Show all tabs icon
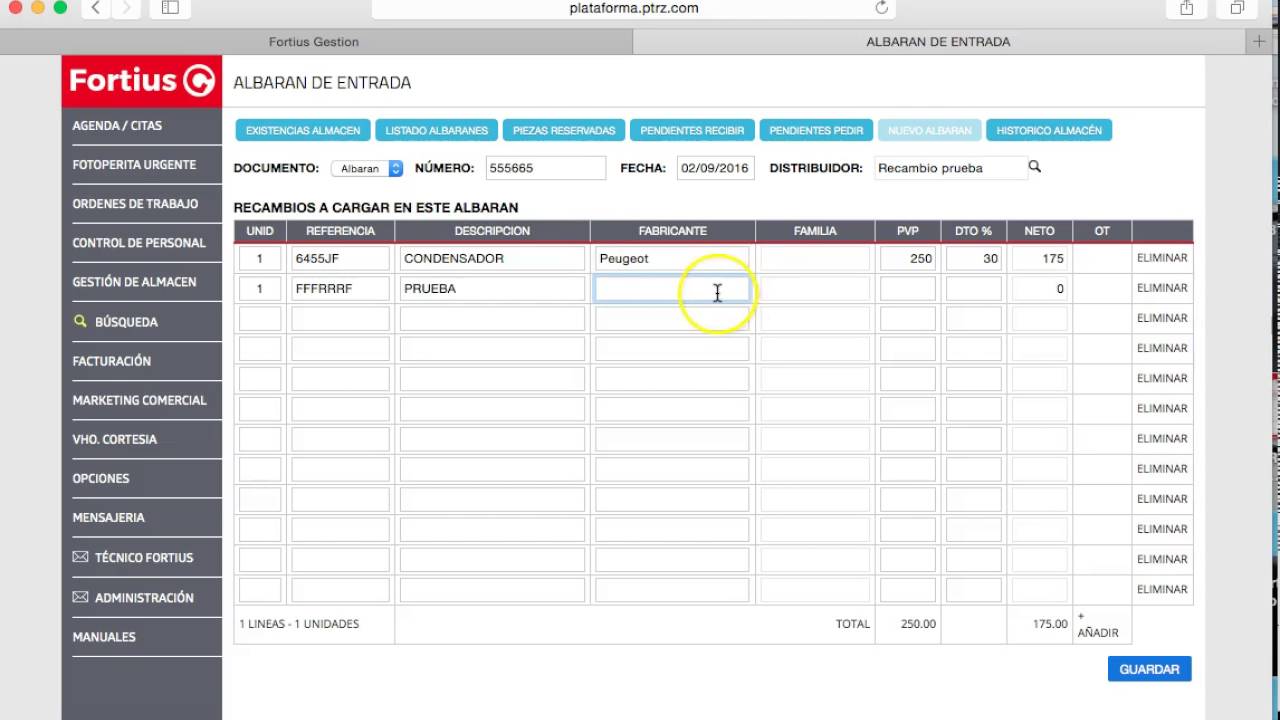This screenshot has width=1280, height=720. (1237, 8)
